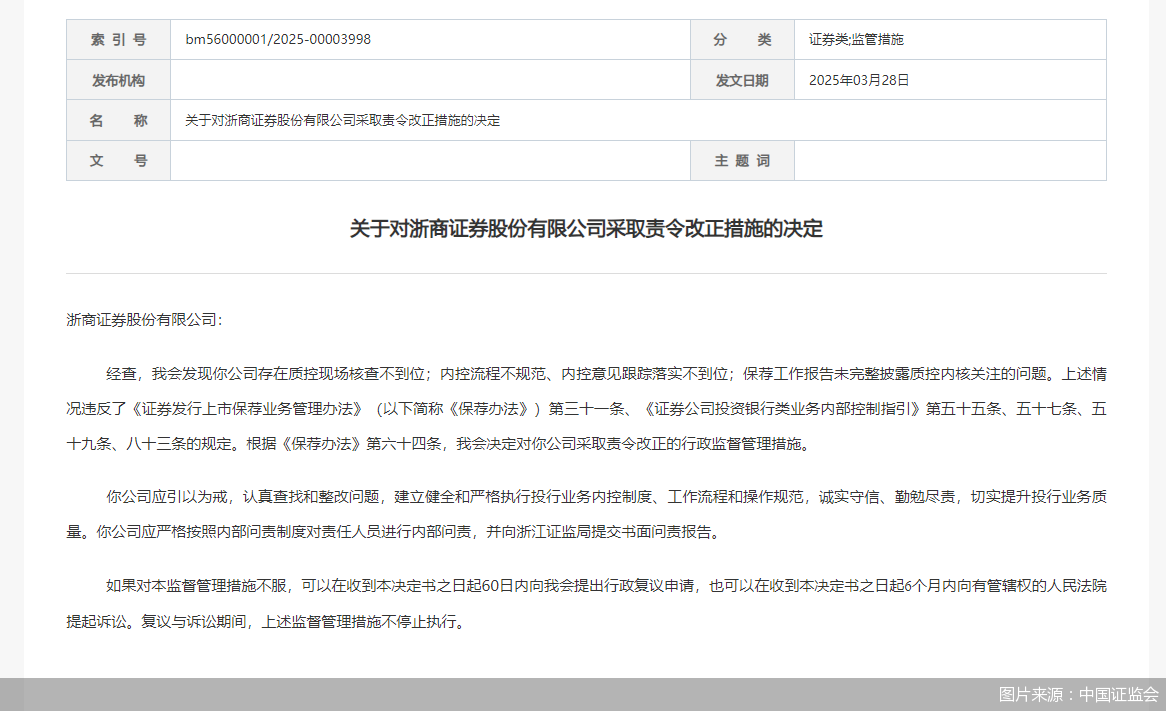The image size is (1166, 711).
Task: Click the document name in the table's 名称 row
Action: coord(342,120)
